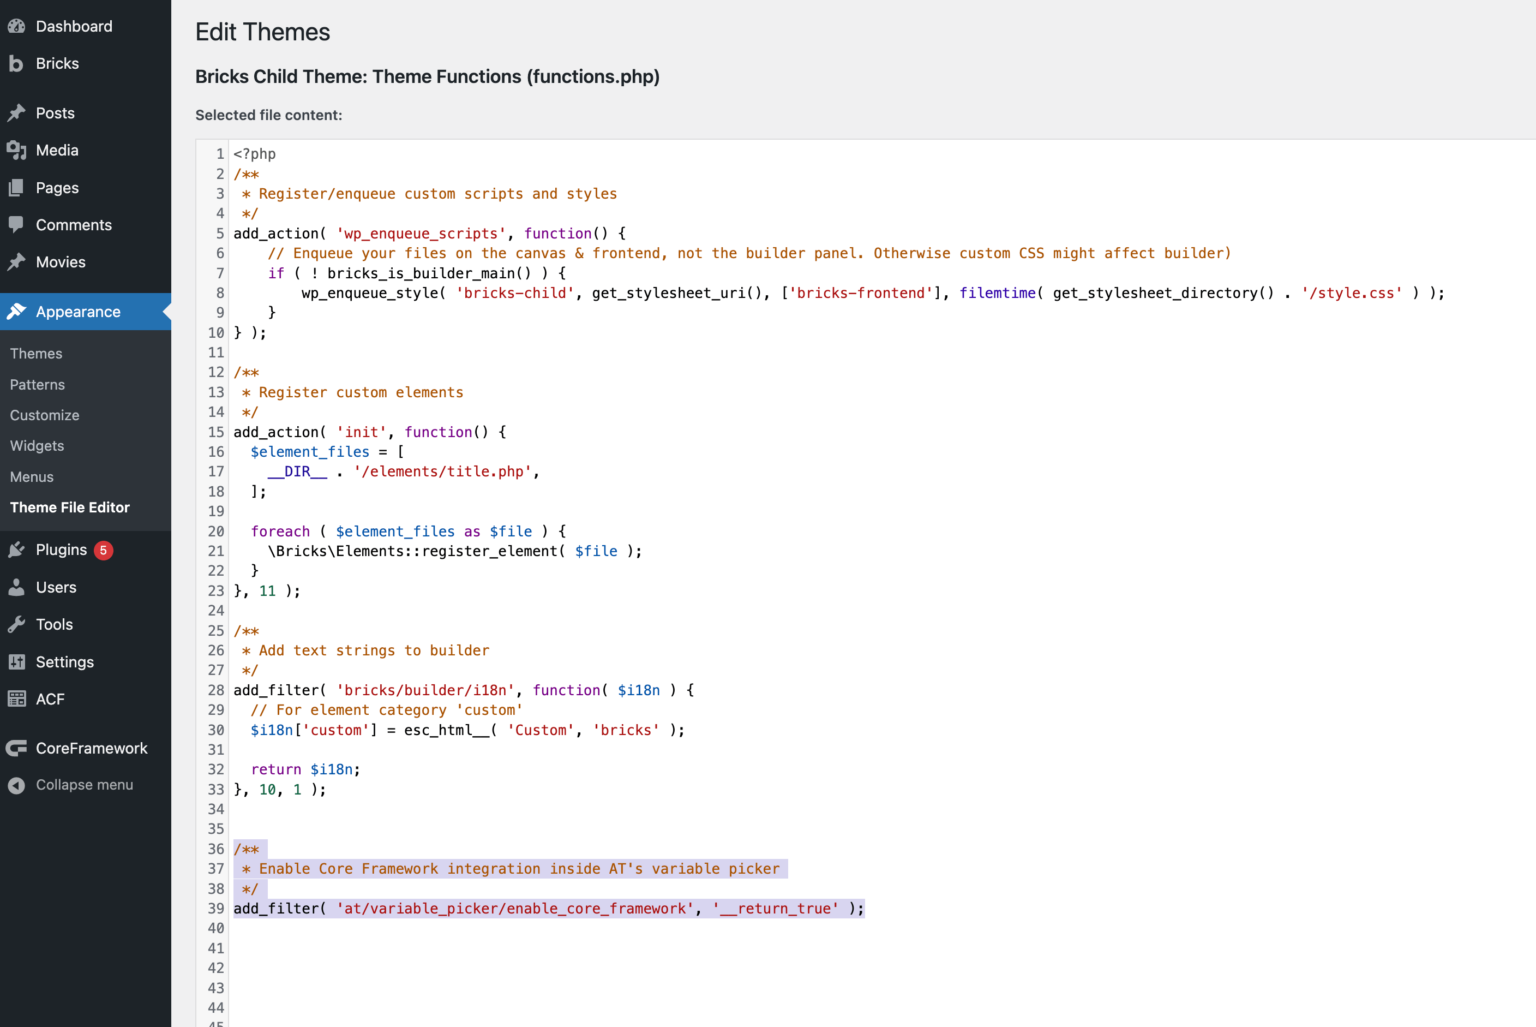The image size is (1536, 1027).
Task: Open the Menus submenu item
Action: [32, 477]
